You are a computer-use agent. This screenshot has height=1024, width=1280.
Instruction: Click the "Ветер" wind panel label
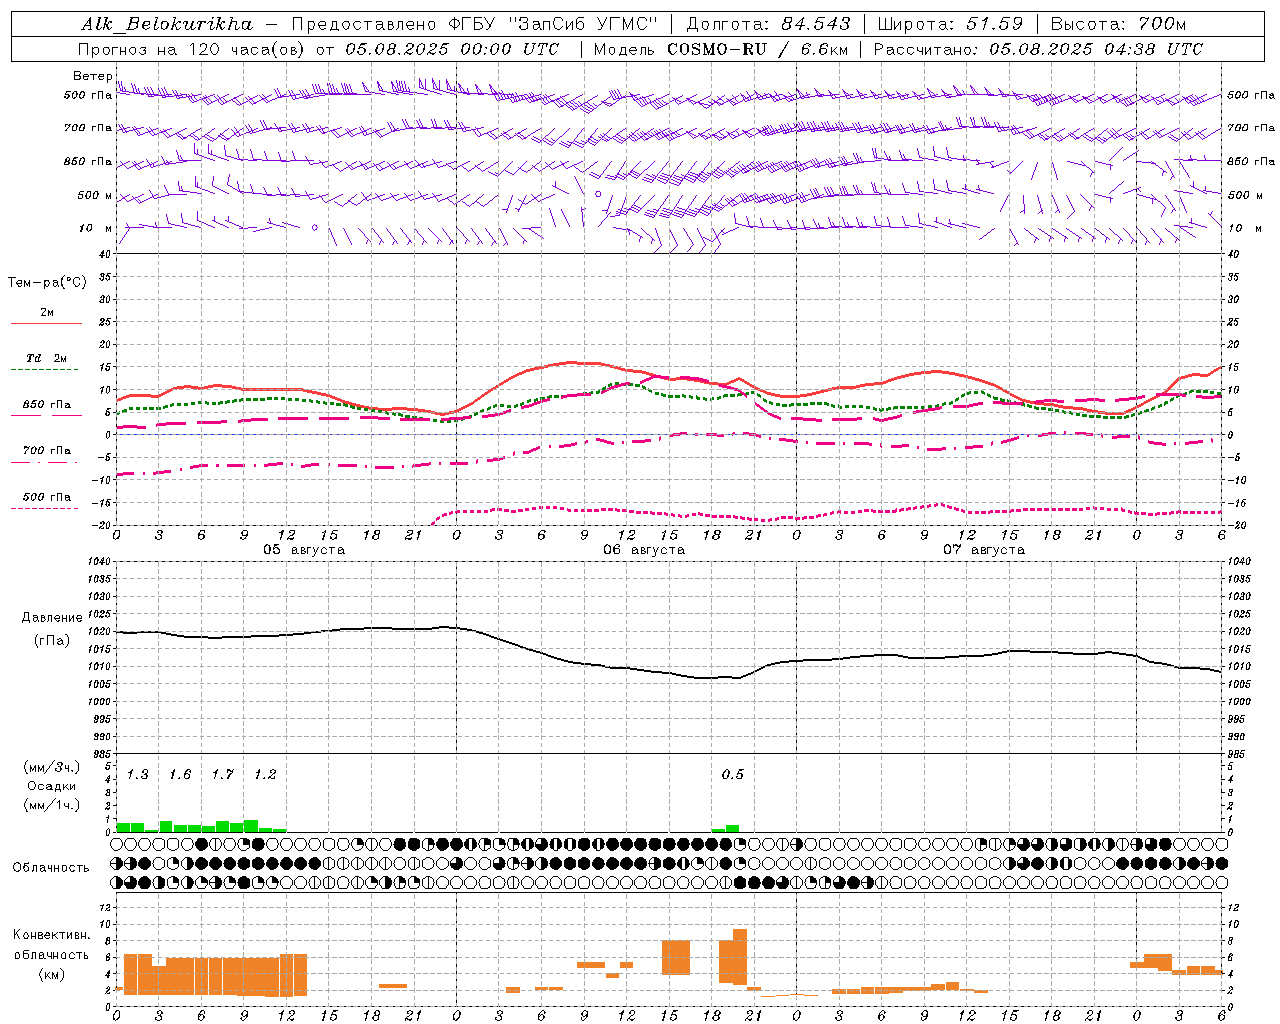coord(93,76)
